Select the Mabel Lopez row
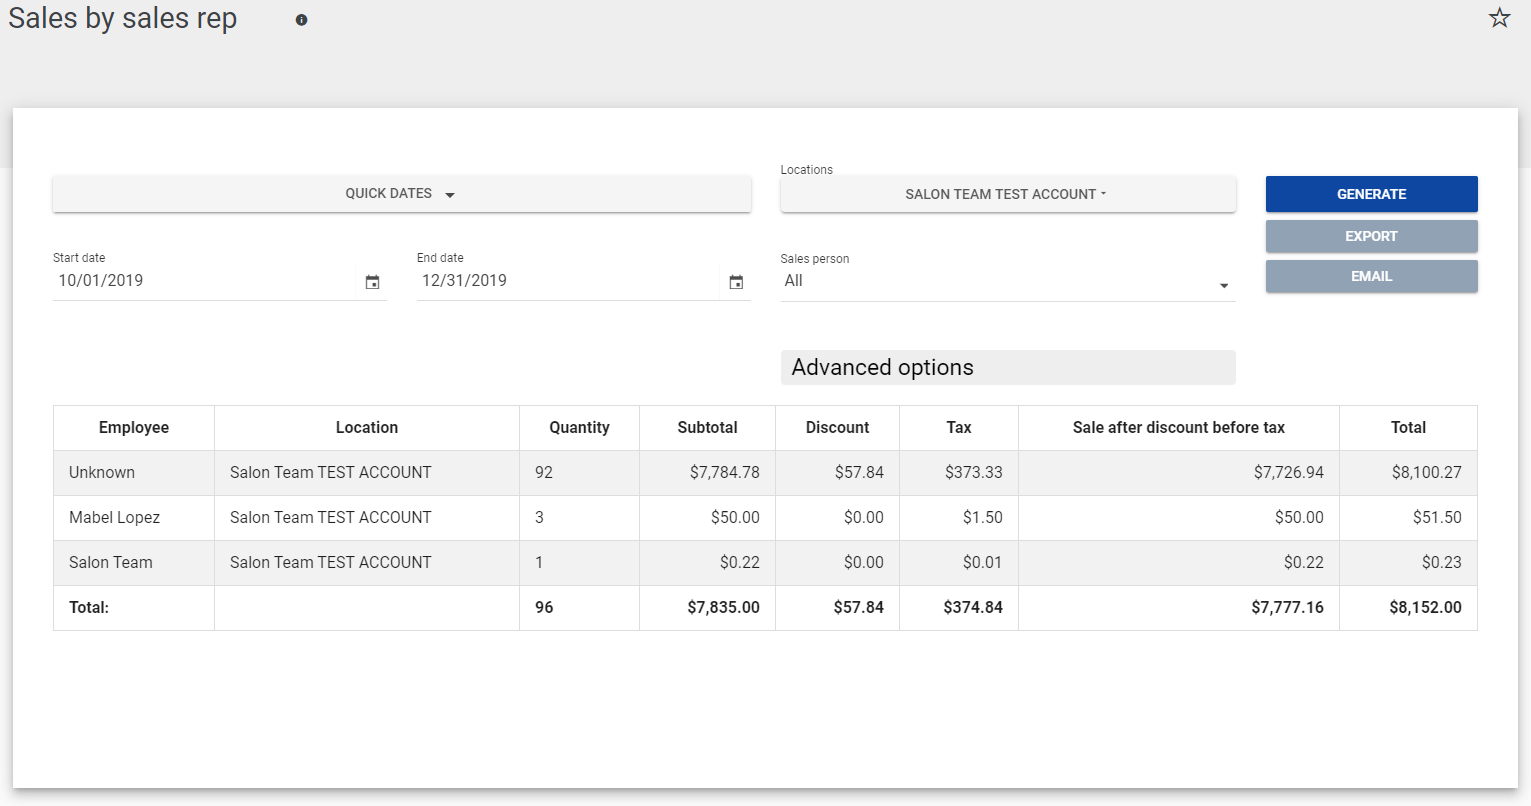 tap(115, 517)
